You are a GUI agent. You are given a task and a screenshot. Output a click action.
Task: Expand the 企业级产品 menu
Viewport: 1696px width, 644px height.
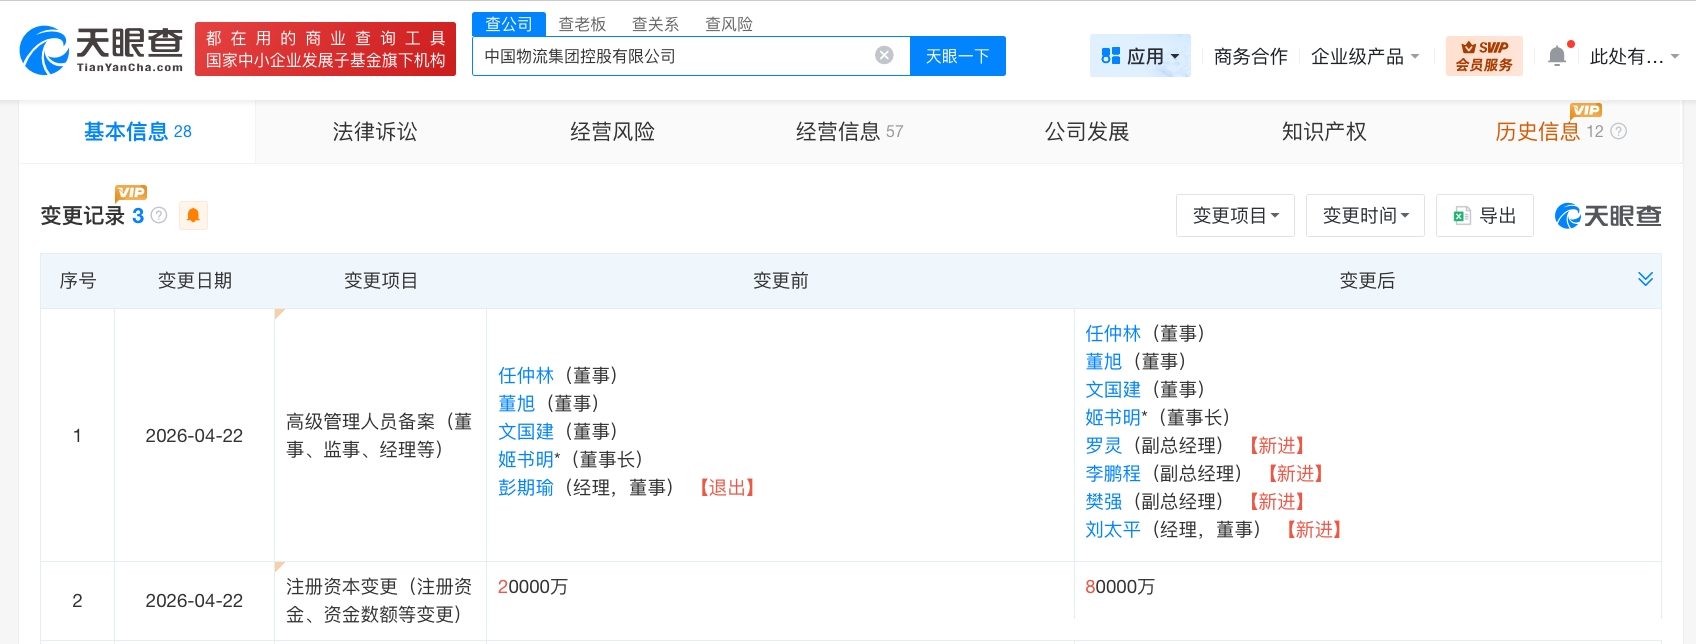(x=1364, y=56)
